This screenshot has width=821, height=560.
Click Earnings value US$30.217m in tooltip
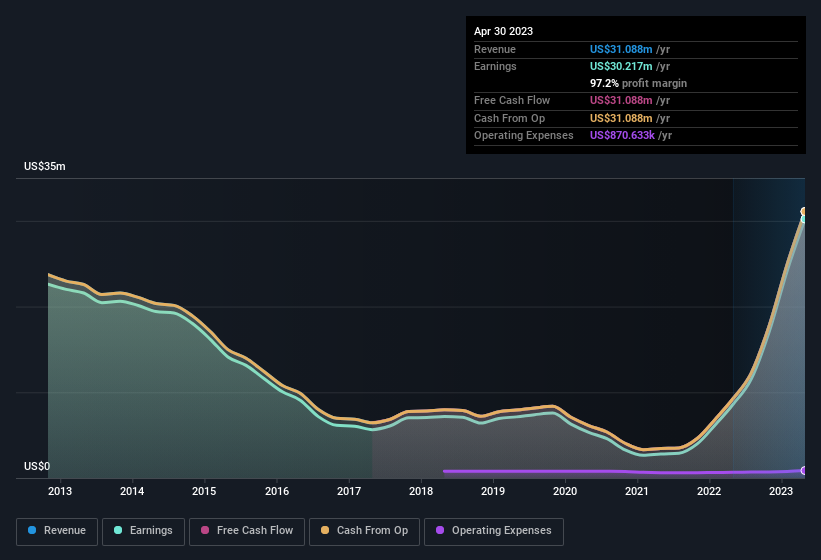click(621, 66)
